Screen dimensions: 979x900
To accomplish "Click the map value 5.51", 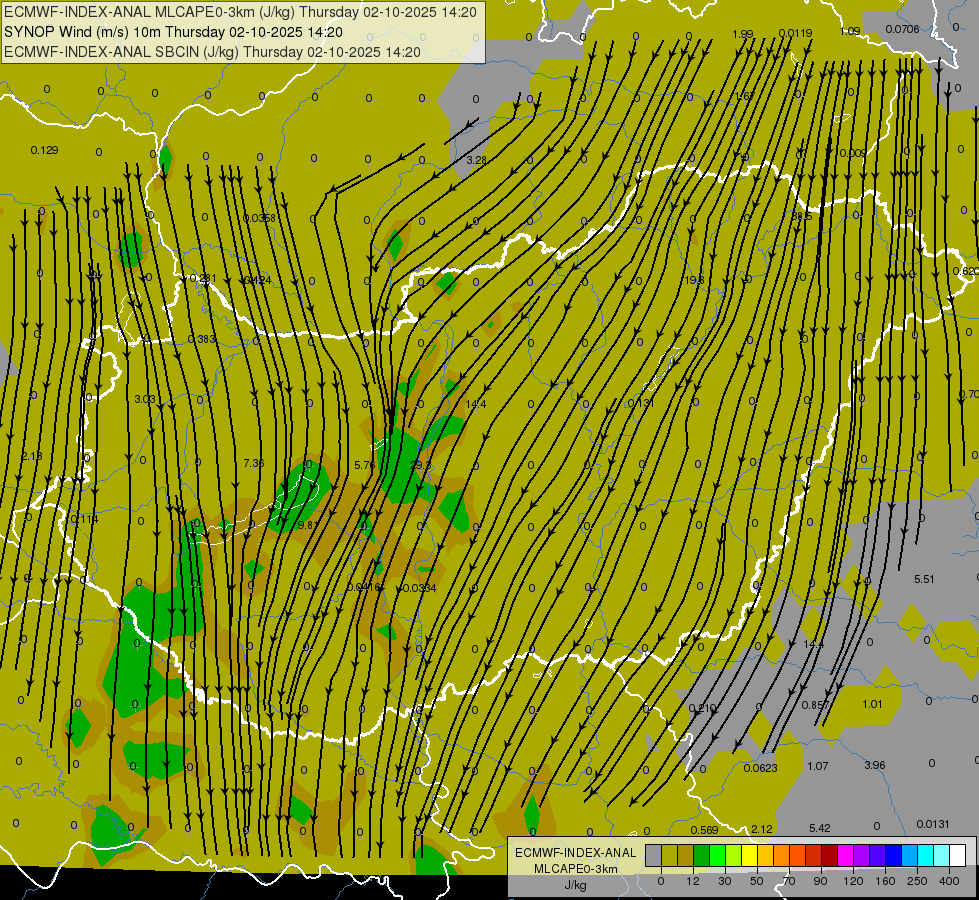I will [924, 580].
